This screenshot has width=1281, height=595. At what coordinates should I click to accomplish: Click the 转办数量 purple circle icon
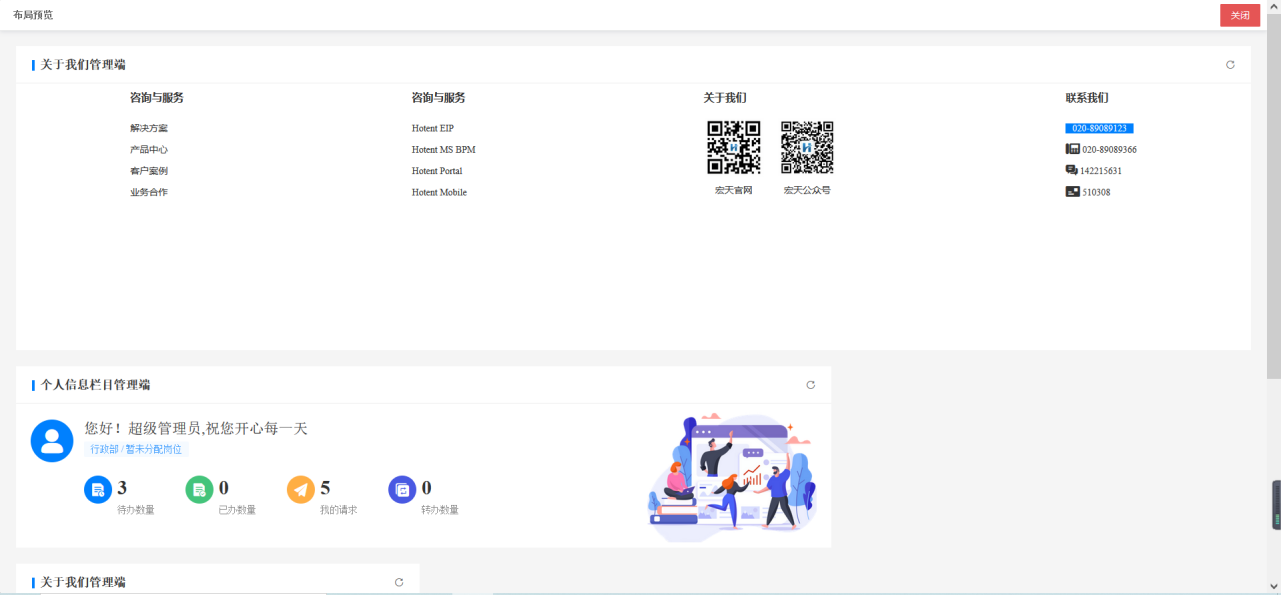(402, 490)
